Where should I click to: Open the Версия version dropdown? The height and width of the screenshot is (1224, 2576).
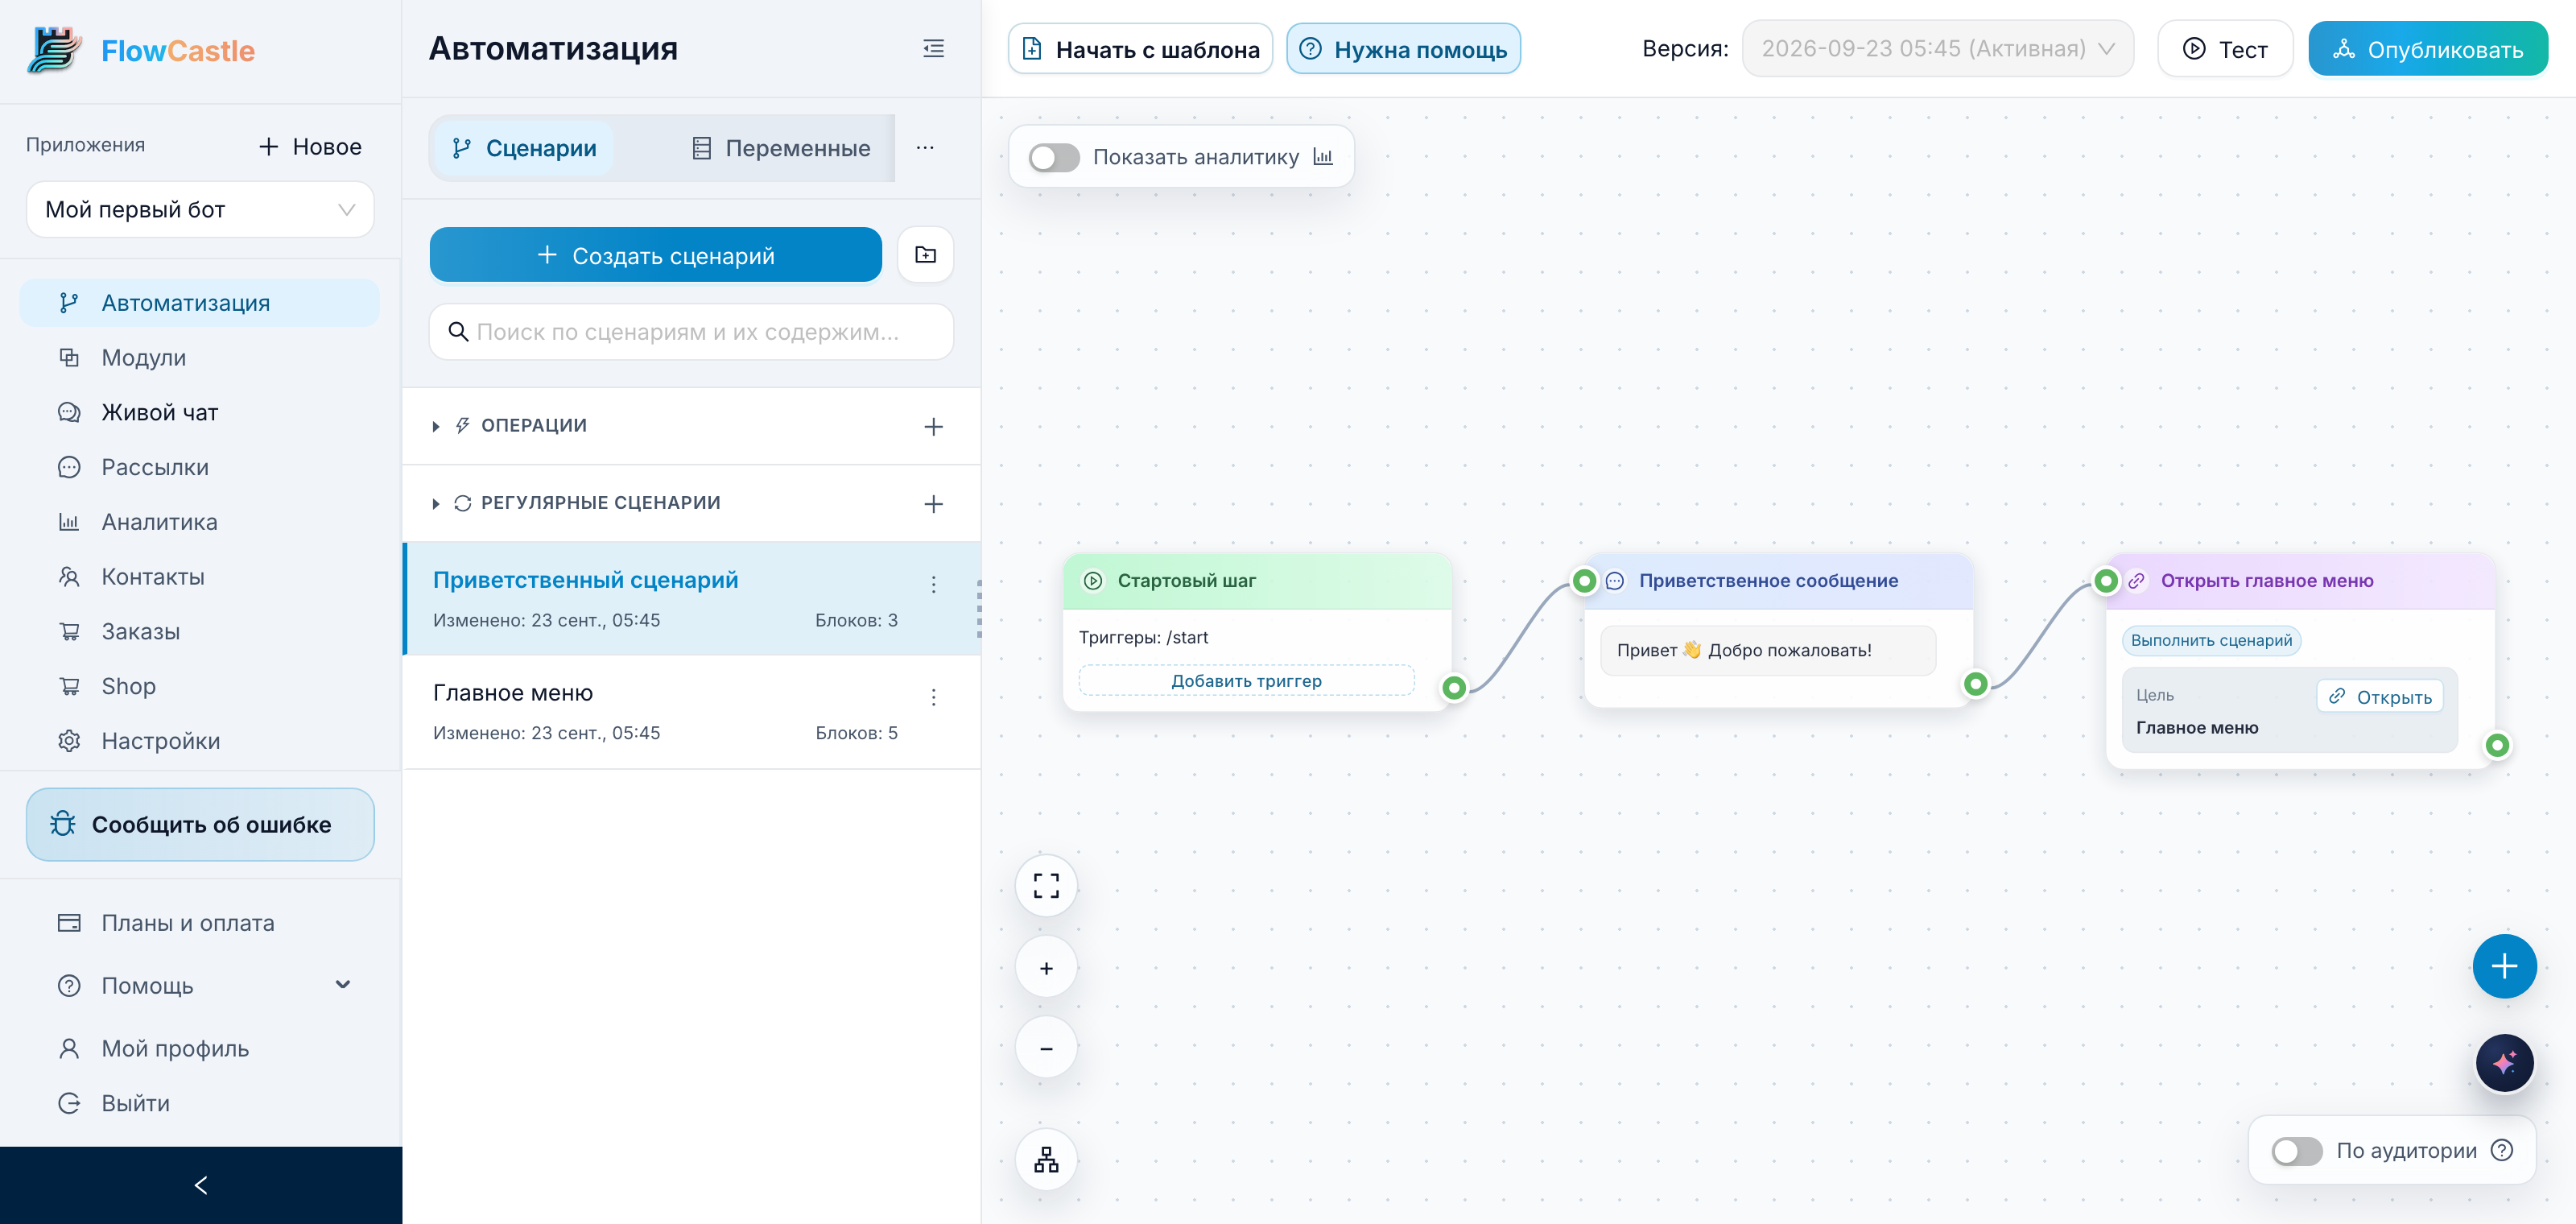tap(1937, 48)
